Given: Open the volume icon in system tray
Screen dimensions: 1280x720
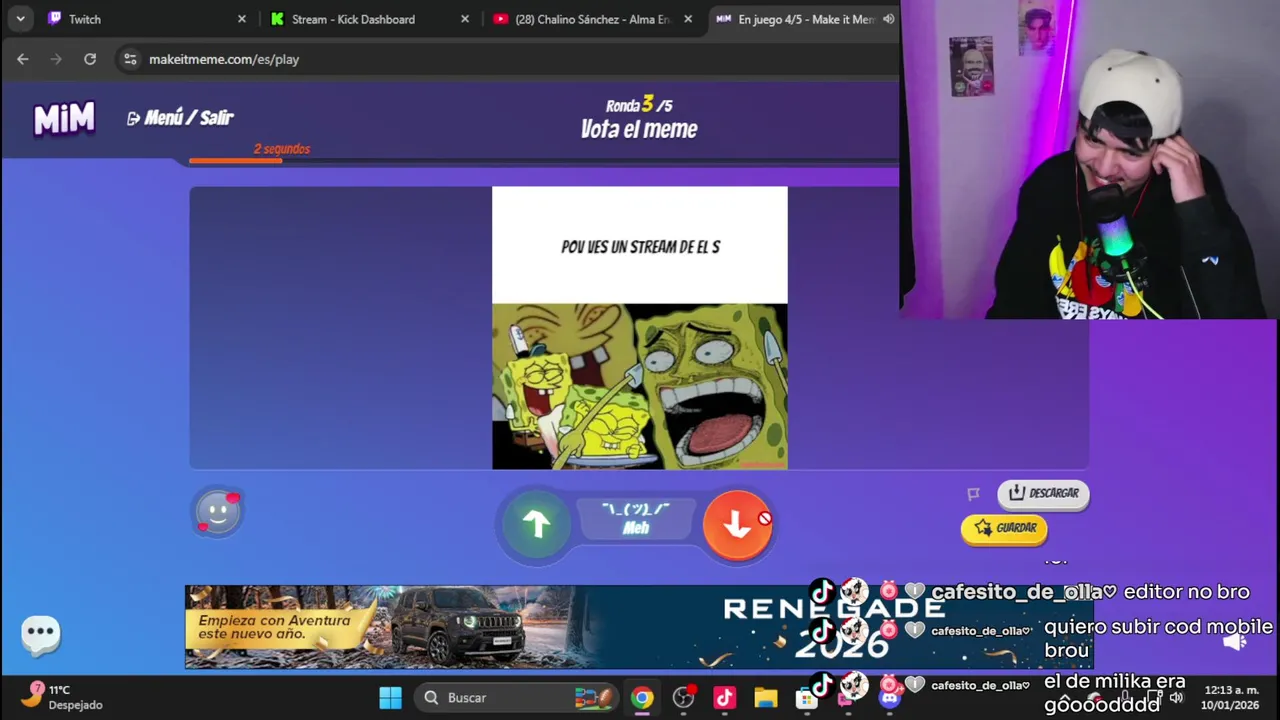Looking at the screenshot, I should pos(1177,697).
